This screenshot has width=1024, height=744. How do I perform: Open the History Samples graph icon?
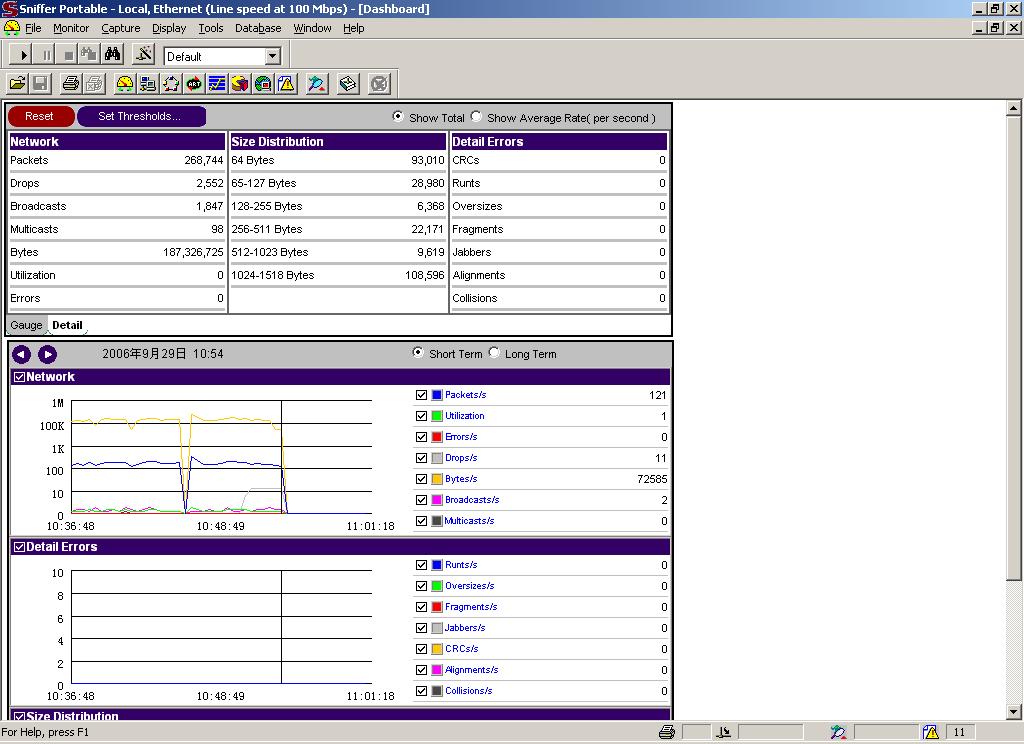coord(217,84)
